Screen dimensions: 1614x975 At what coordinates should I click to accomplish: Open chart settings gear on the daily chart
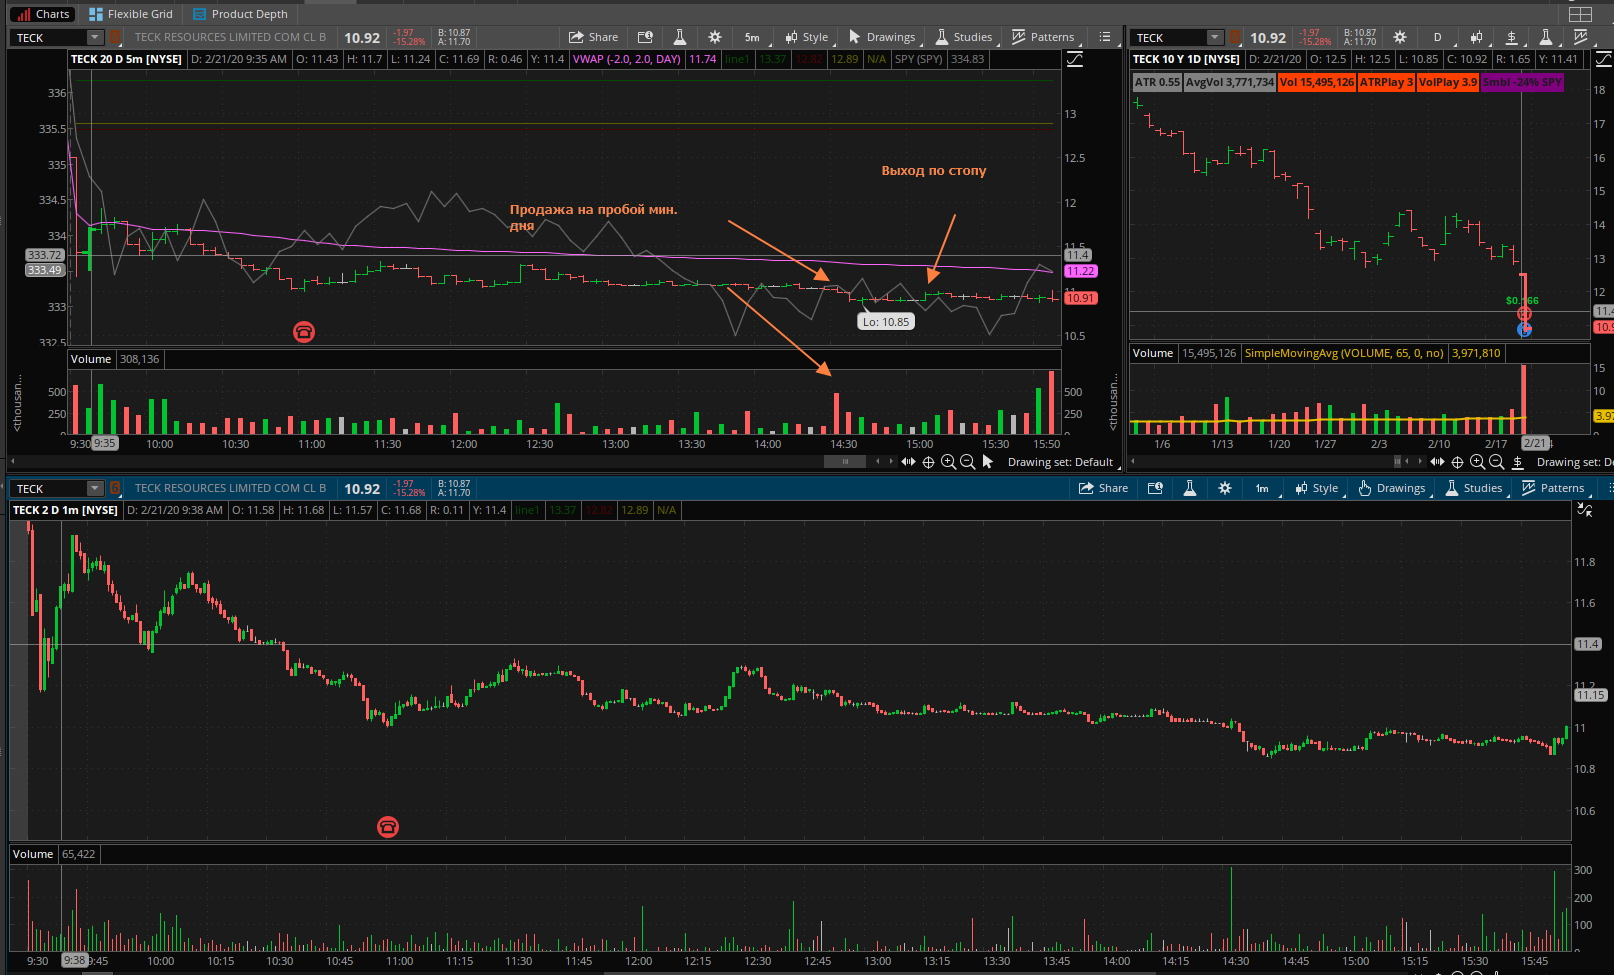(1400, 37)
